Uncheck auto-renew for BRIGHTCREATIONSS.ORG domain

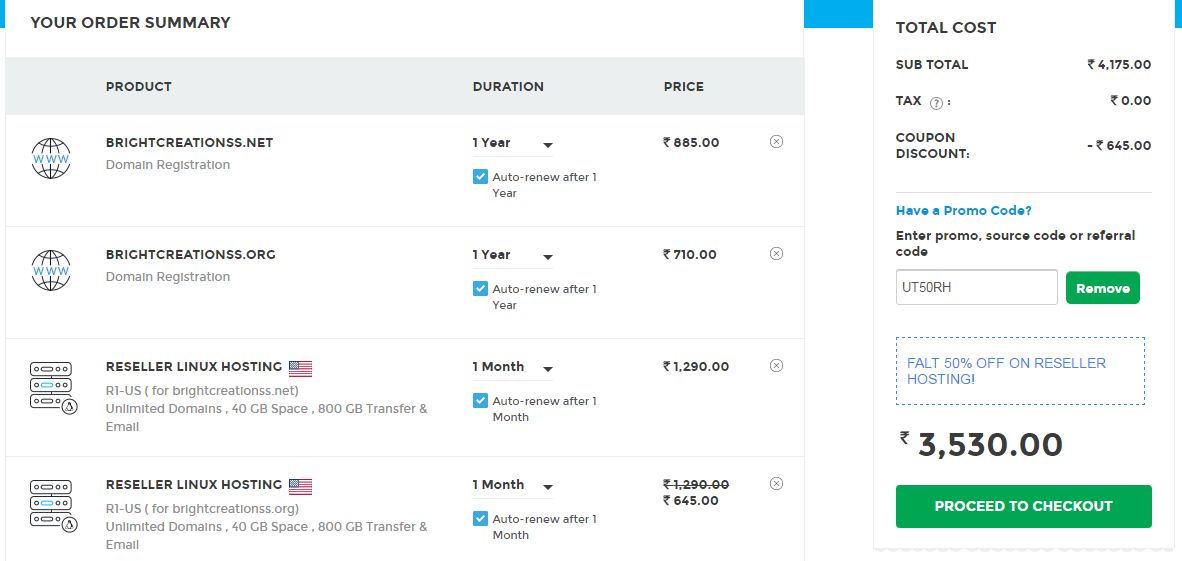pyautogui.click(x=480, y=289)
